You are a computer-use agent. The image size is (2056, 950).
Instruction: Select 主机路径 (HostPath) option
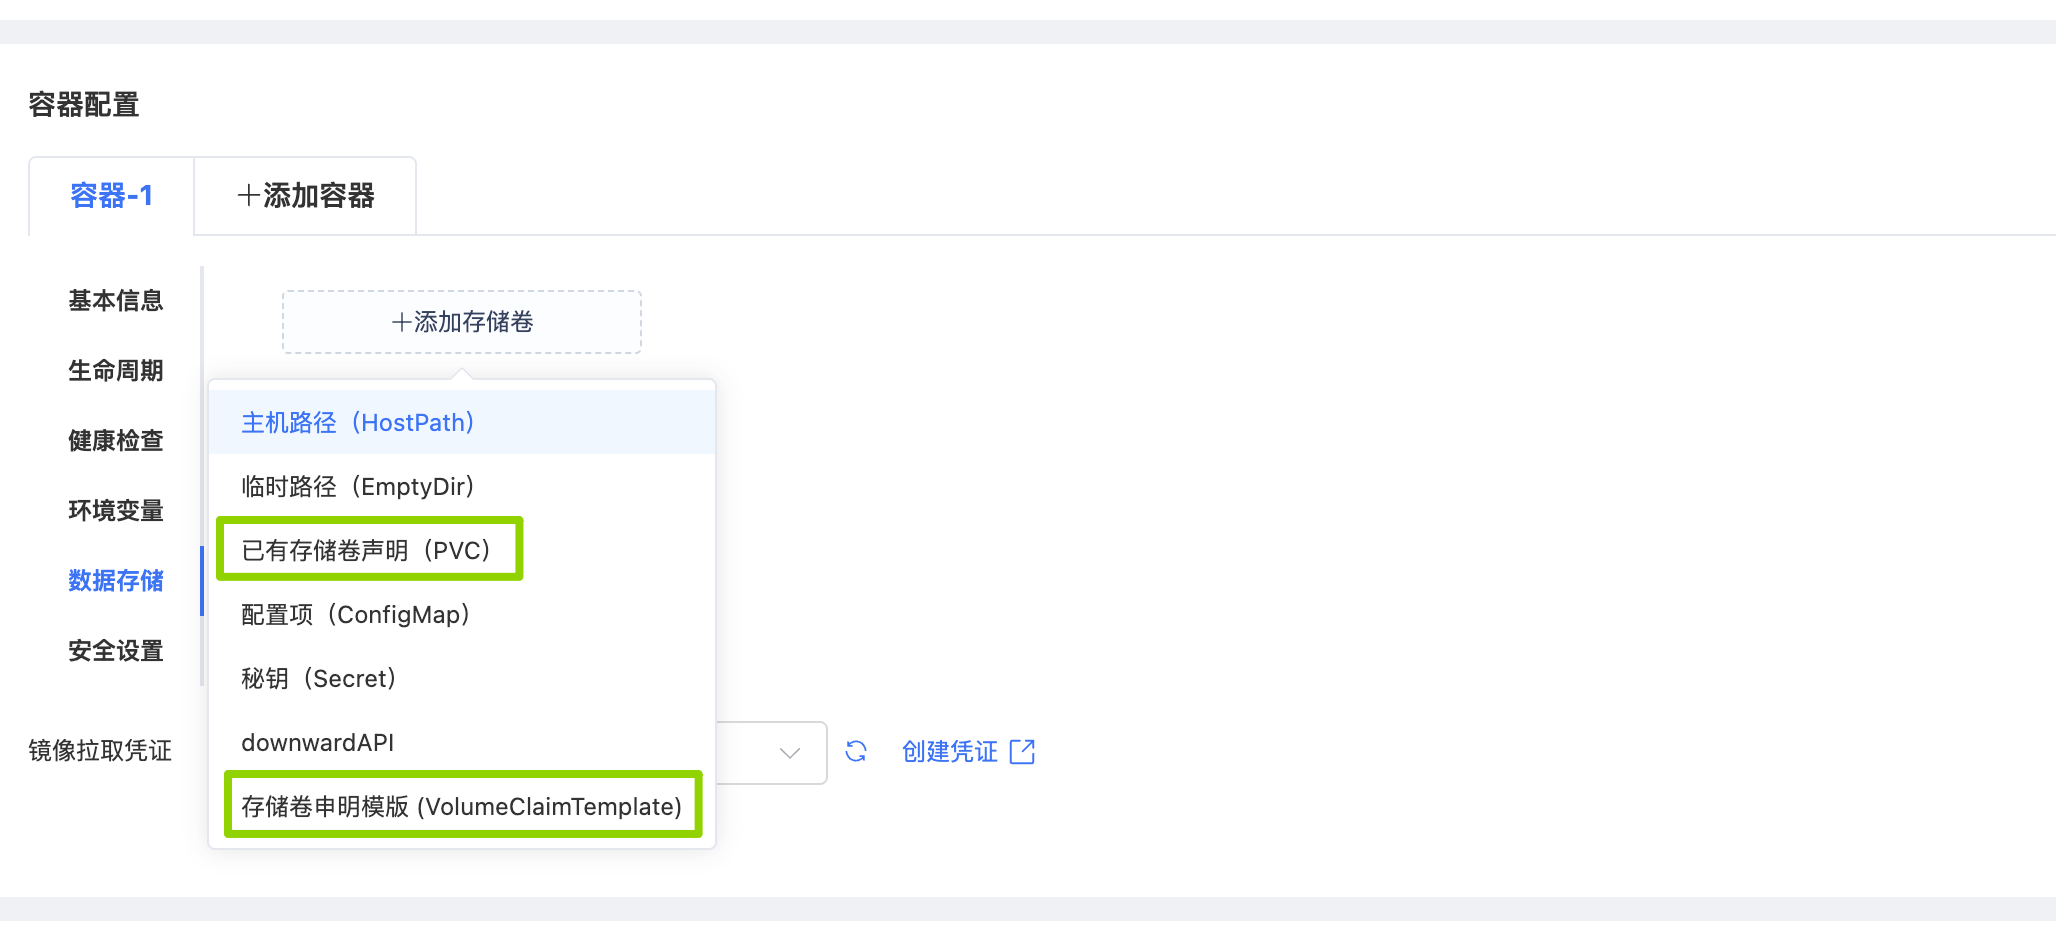358,423
